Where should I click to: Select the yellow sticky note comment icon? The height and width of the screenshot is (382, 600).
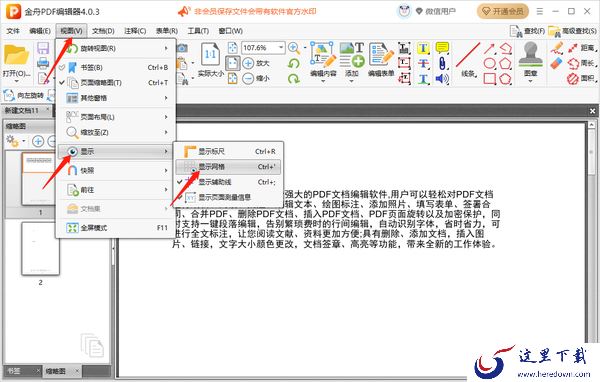(x=442, y=48)
